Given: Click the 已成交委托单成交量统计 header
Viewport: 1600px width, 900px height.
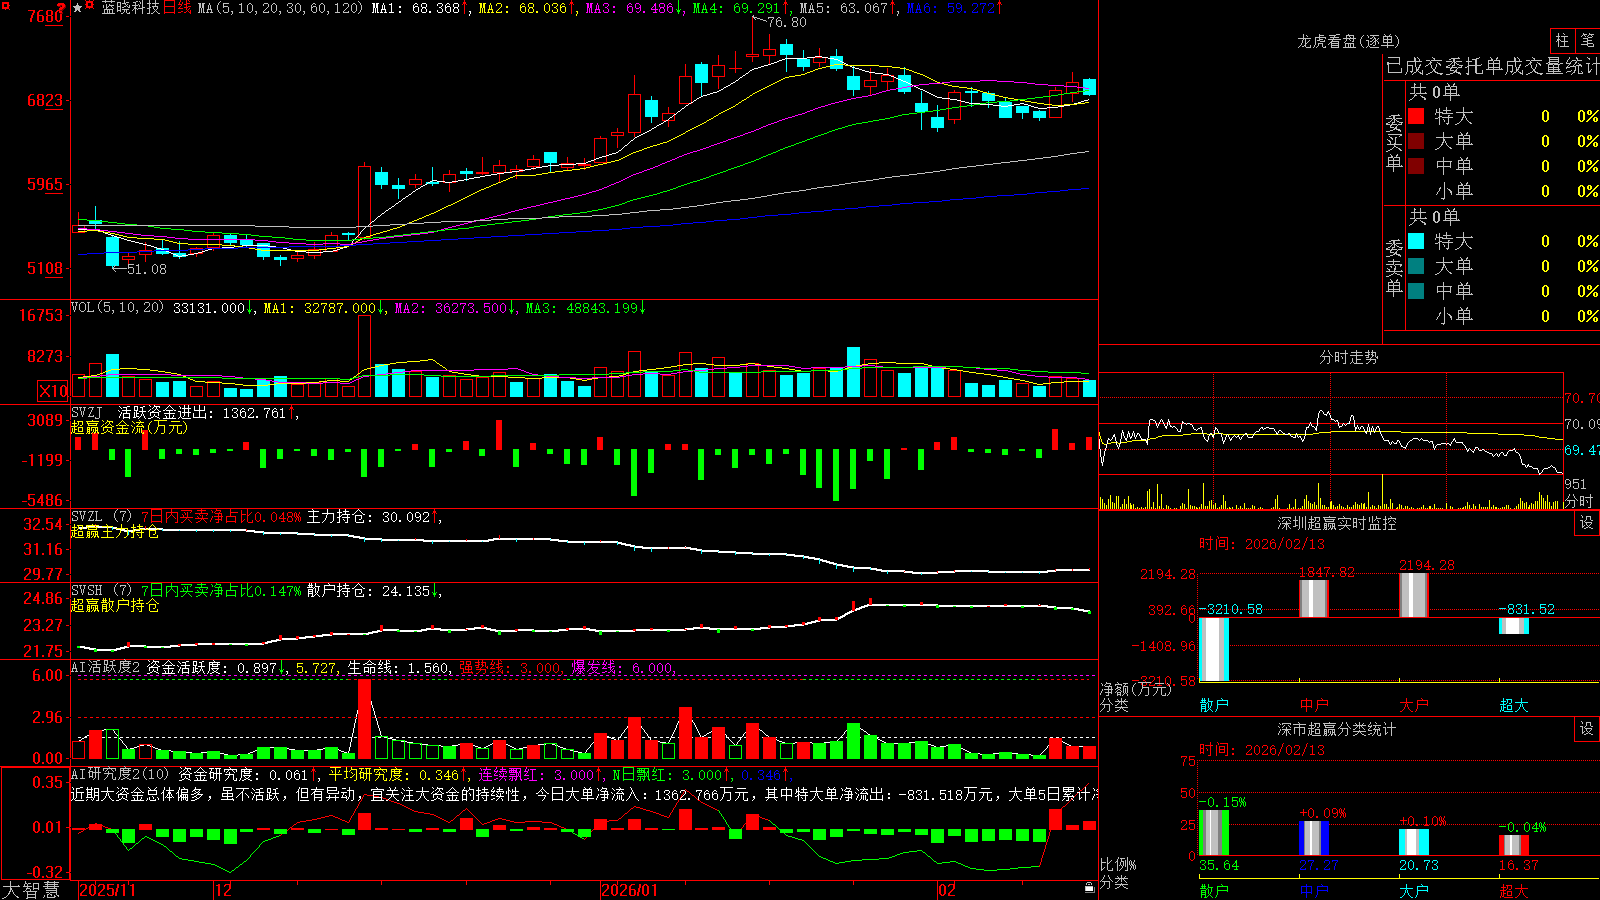Looking at the screenshot, I should tap(1492, 66).
